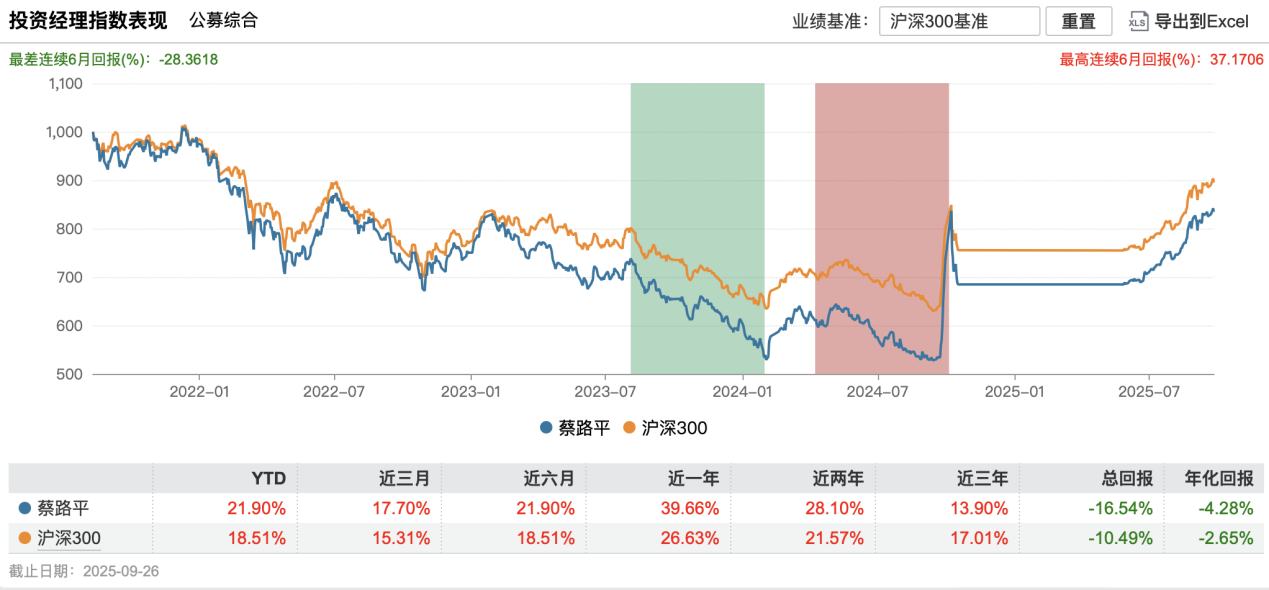
Task: Click the 年化回报 column header
Action: pyautogui.click(x=1218, y=478)
